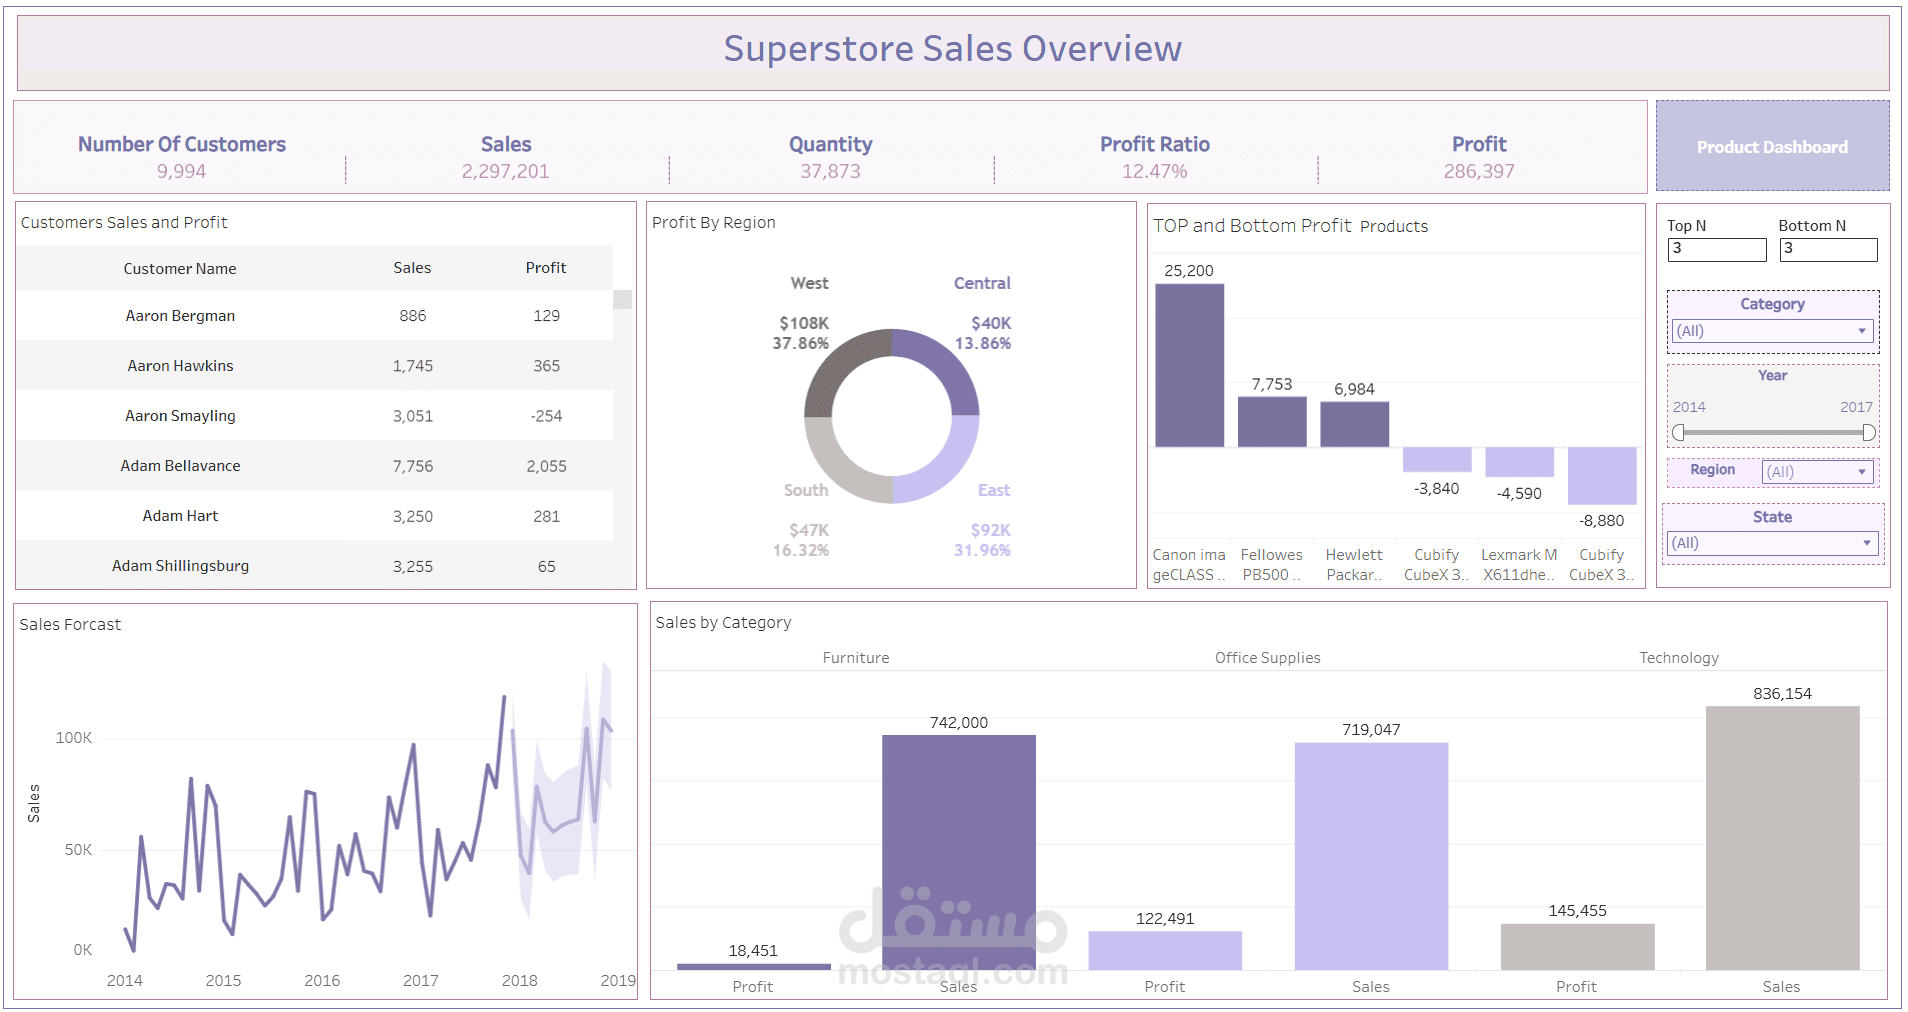
Task: Click the Furniture category header
Action: (x=855, y=657)
